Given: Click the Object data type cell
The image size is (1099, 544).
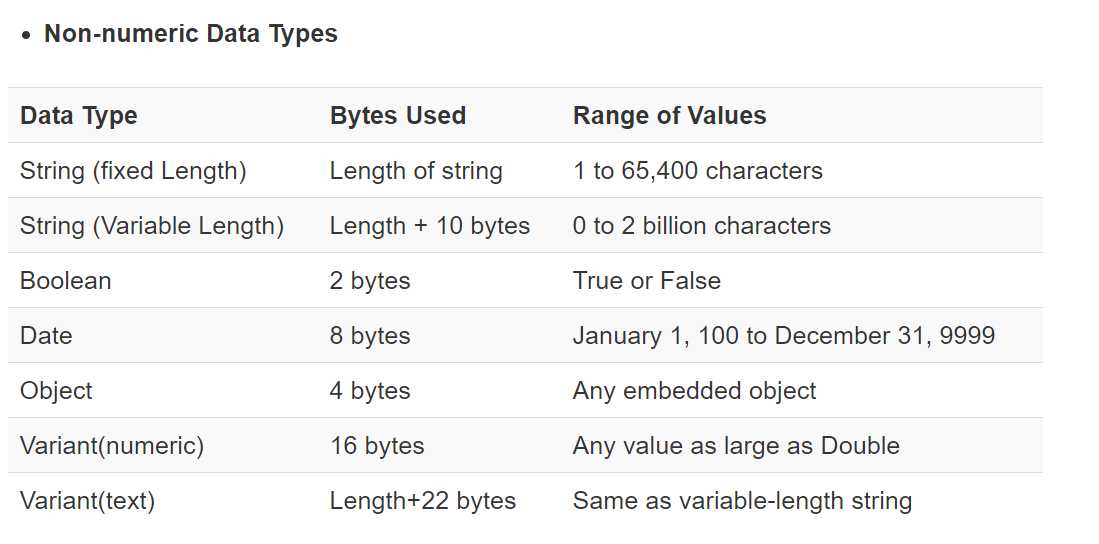Looking at the screenshot, I should click(x=56, y=390).
